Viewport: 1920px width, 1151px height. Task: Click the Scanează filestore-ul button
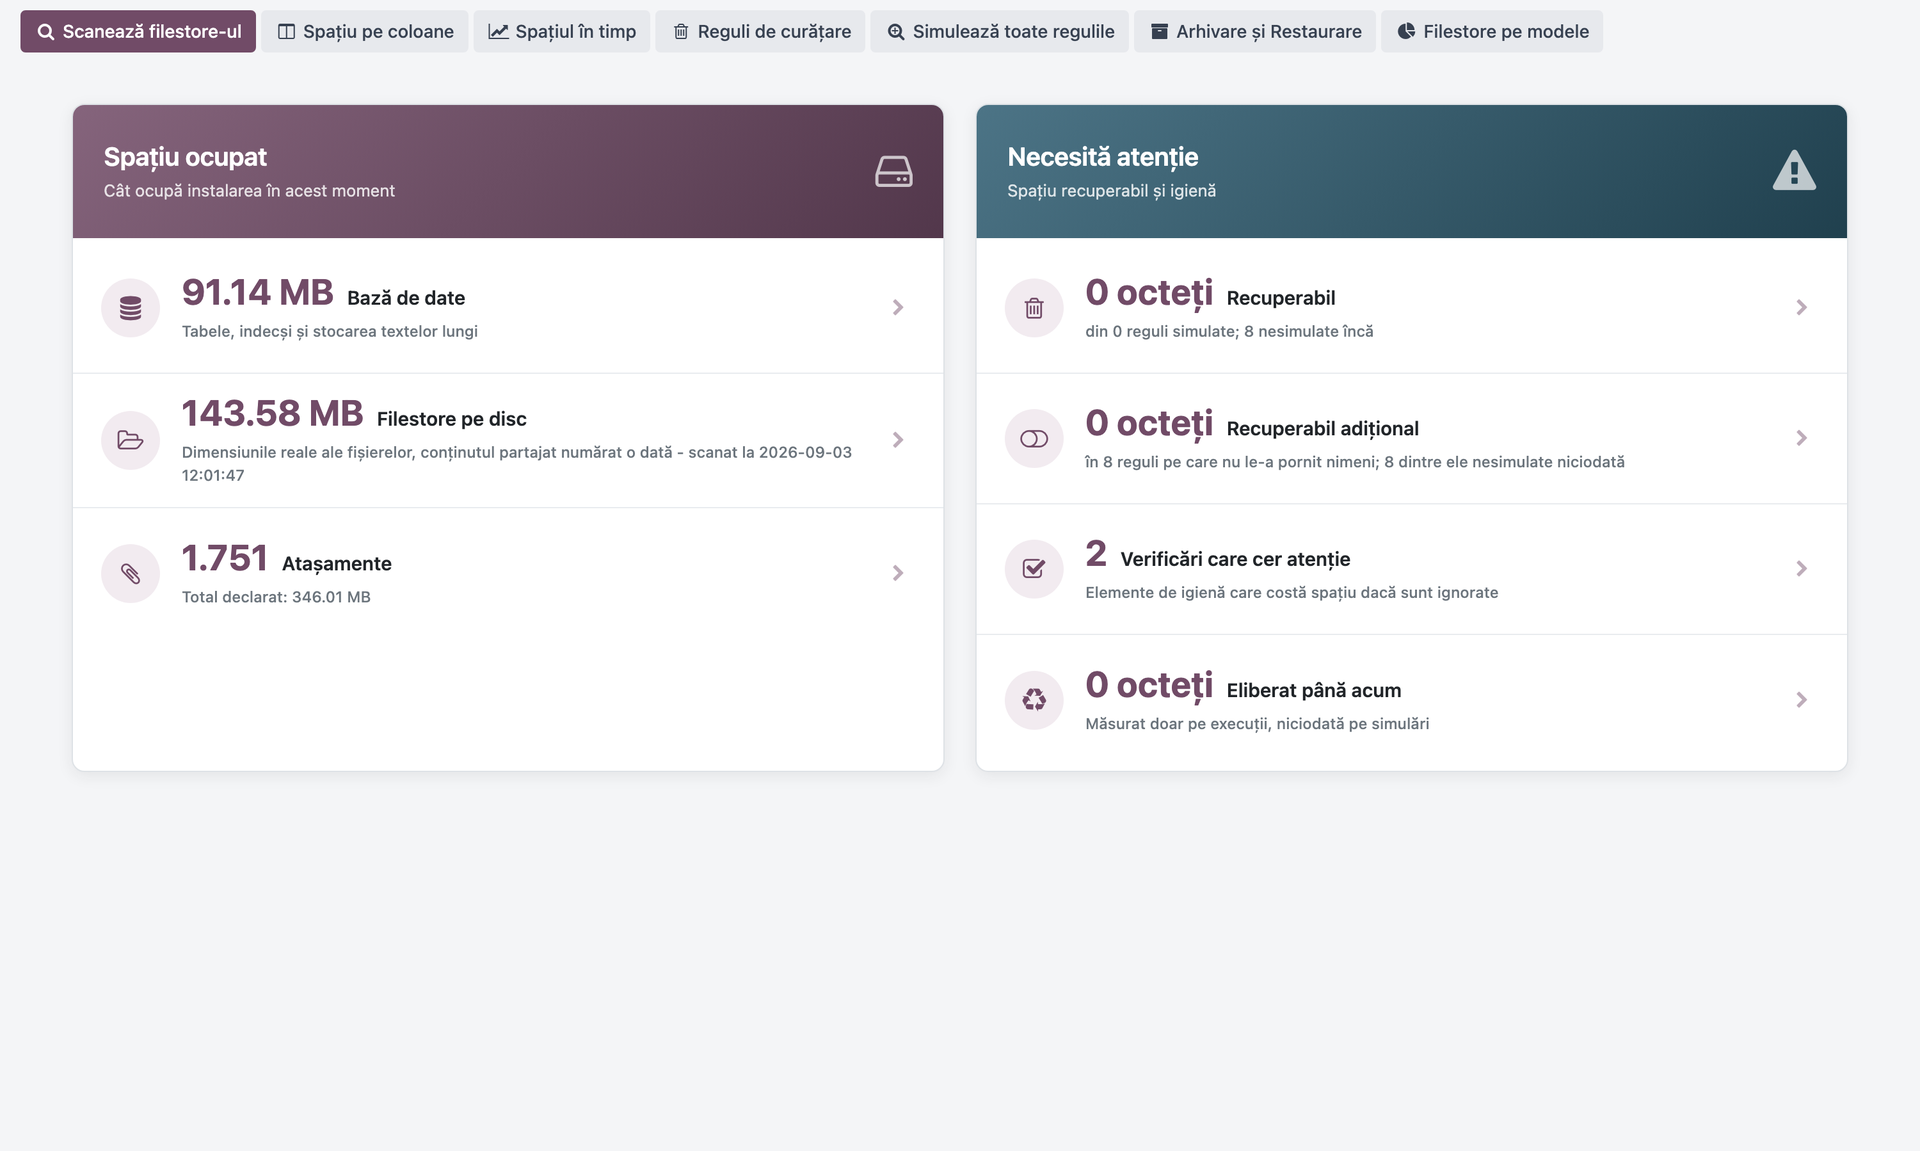coord(138,31)
